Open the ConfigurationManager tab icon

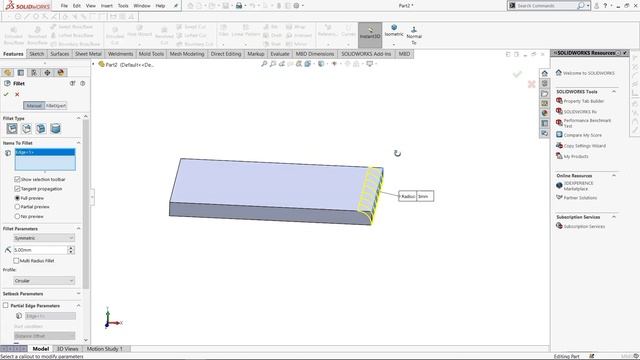coord(34,73)
